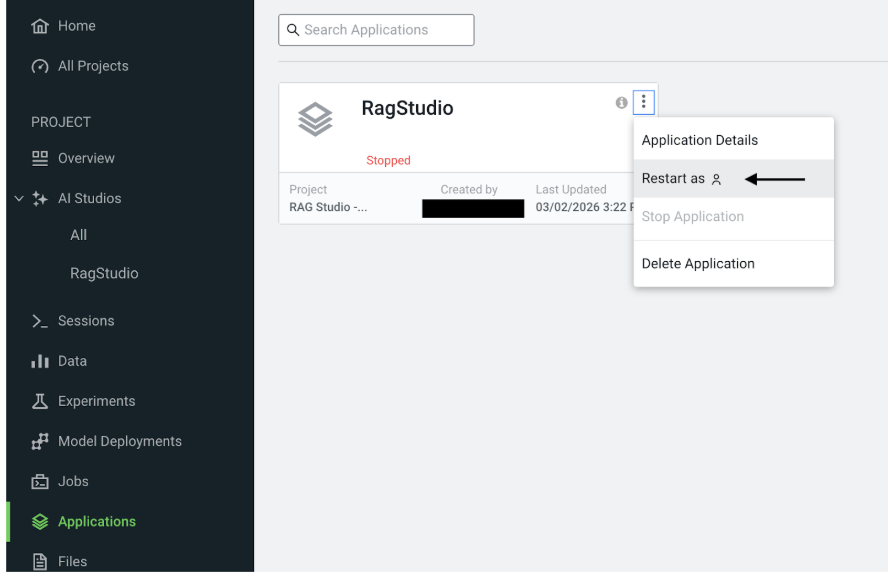Click the info icon on RagStudio card
Viewport: 892px width, 574px height.
pos(621,103)
